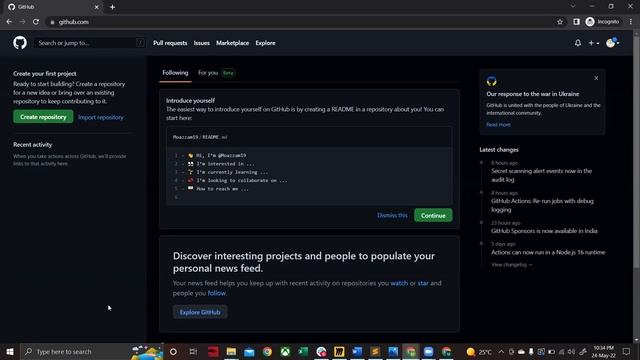Go to Marketplace
Image resolution: width=640 pixels, height=360 pixels.
(232, 43)
